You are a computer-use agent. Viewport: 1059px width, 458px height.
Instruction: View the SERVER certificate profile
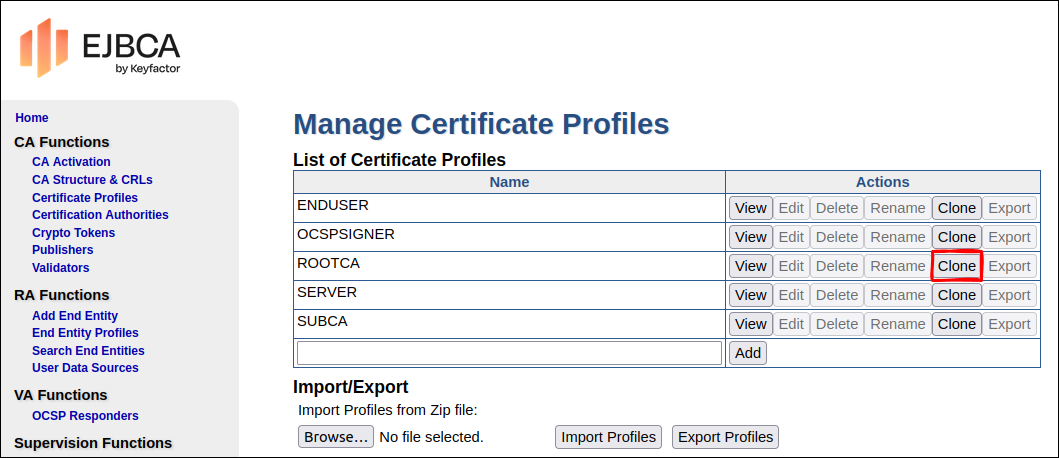point(750,295)
